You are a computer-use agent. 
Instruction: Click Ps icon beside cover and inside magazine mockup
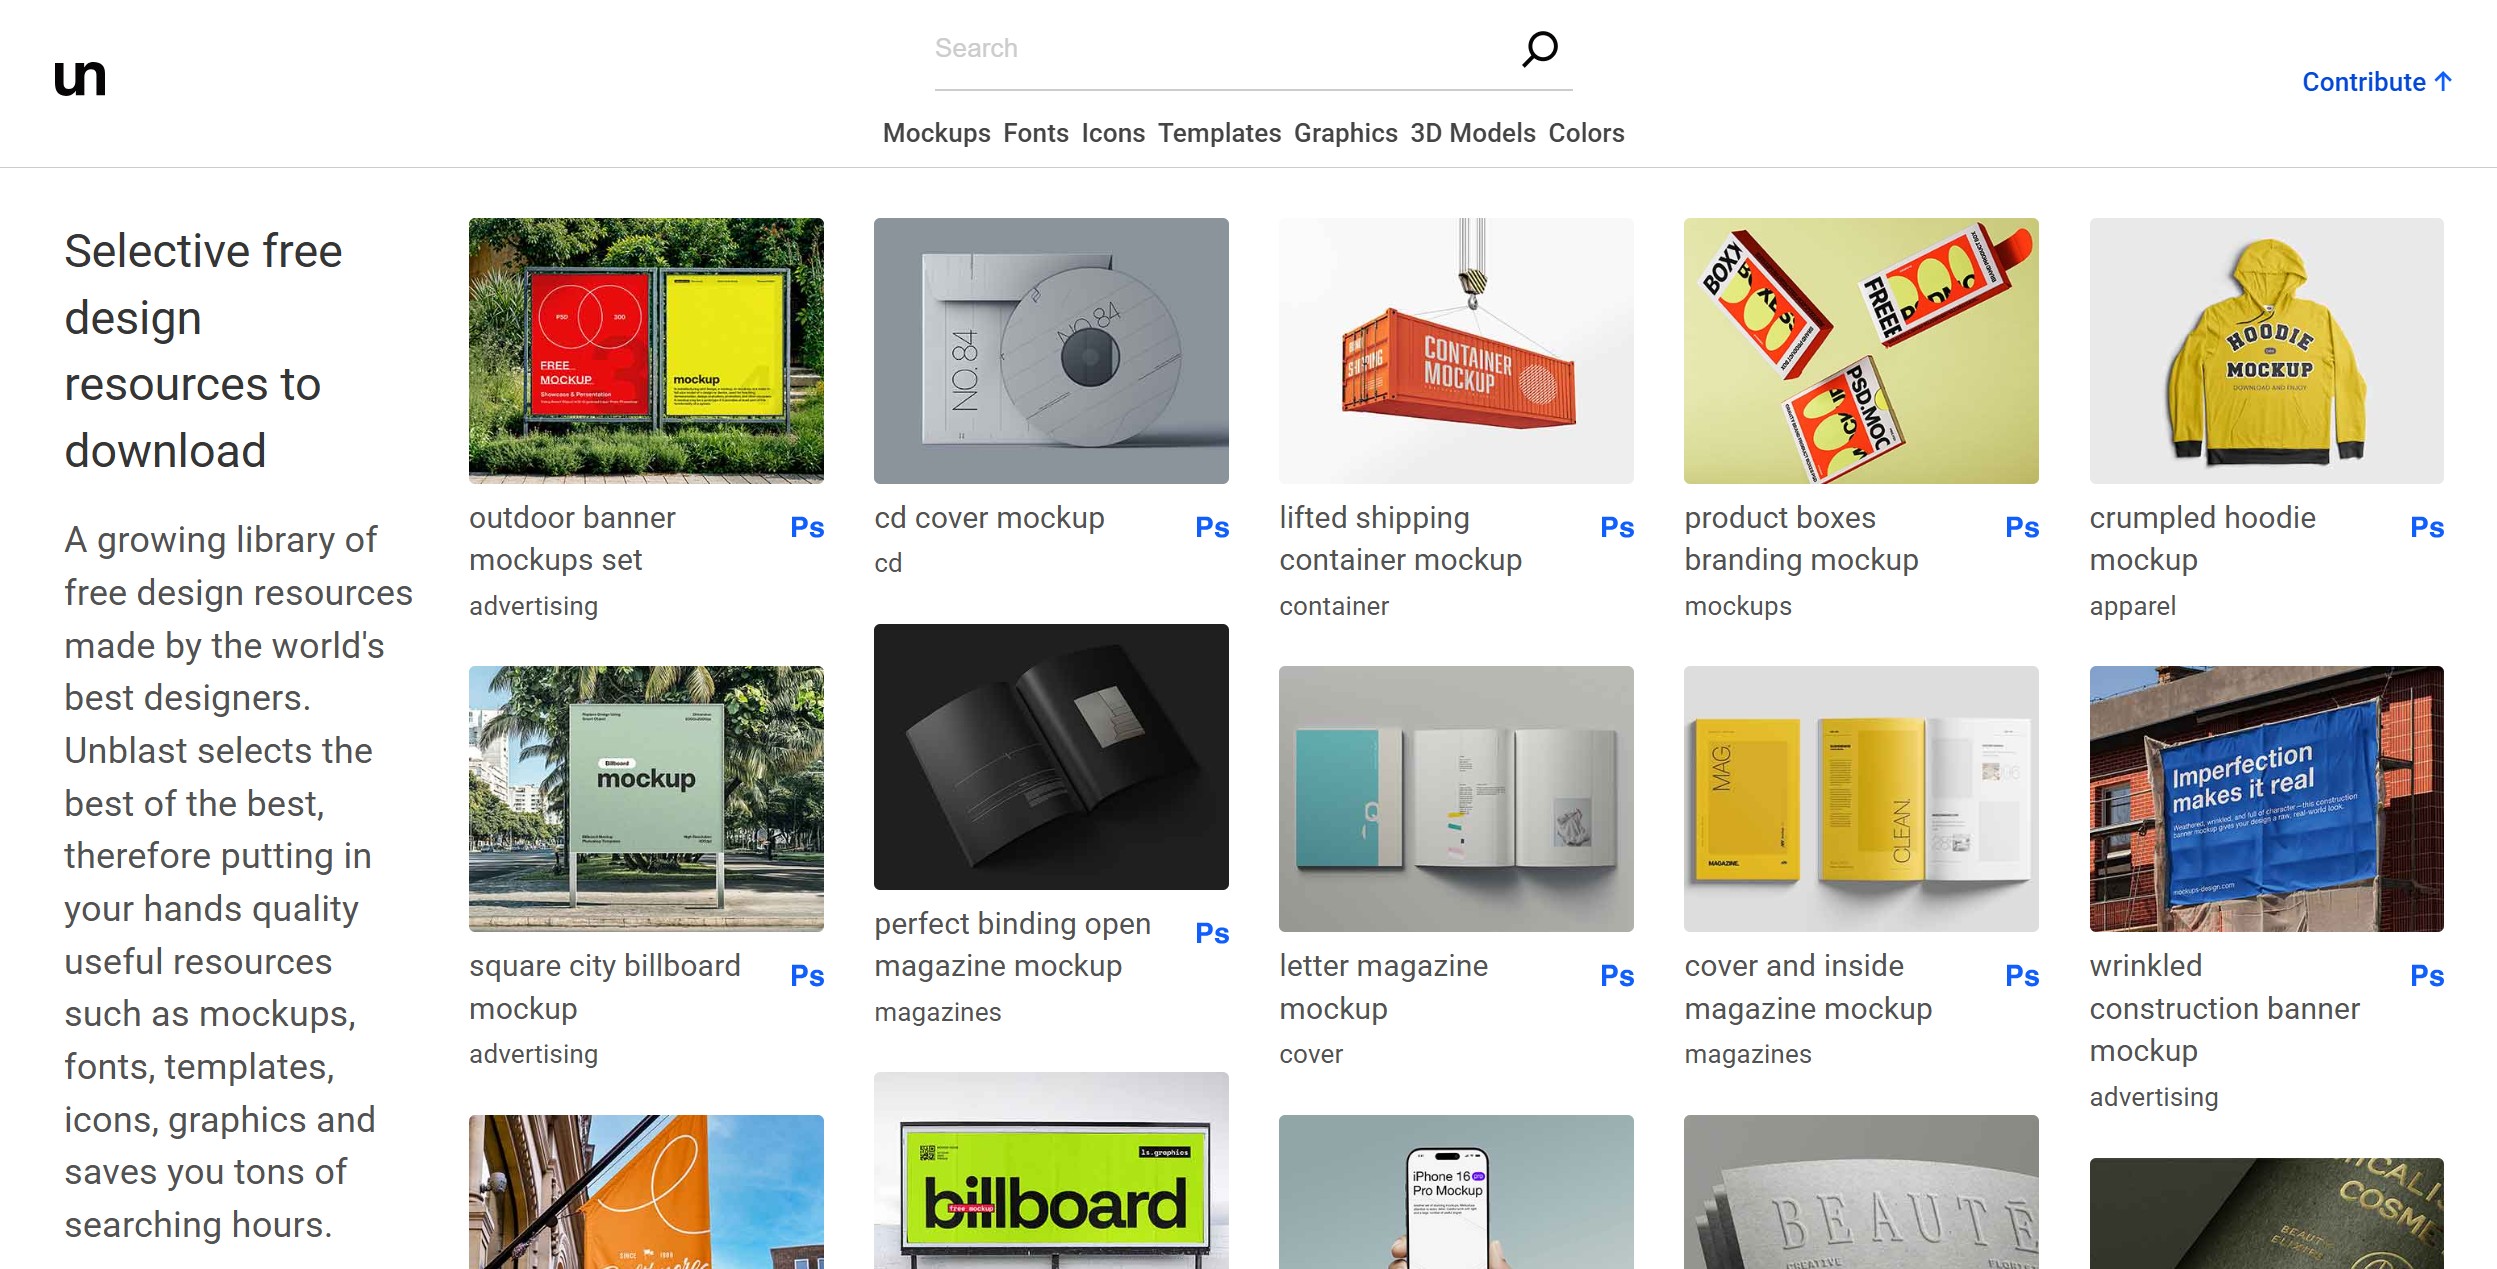pyautogui.click(x=2022, y=975)
